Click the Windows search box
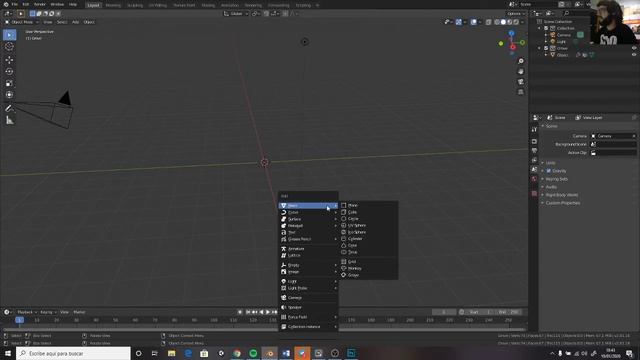The image size is (640, 360). click(73, 353)
